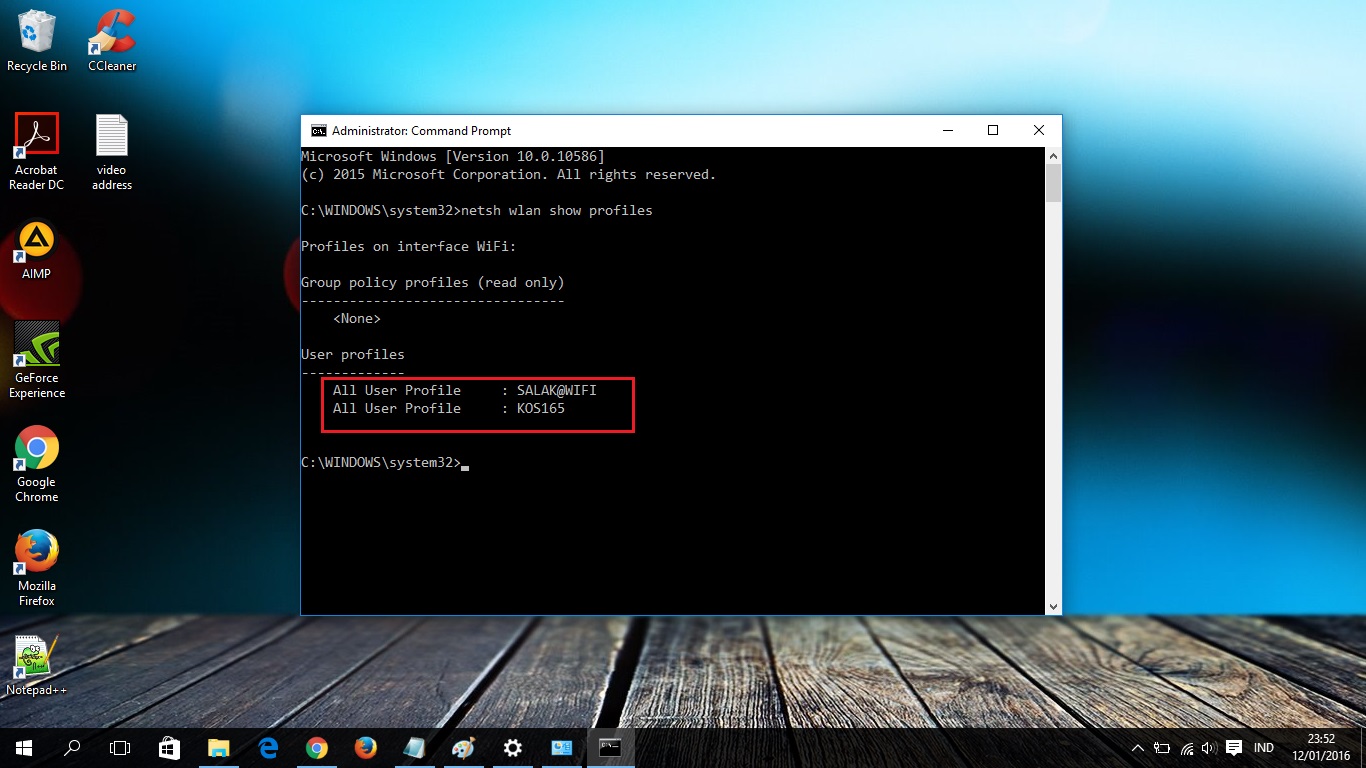Click the 'Profiles on interface WiFi:' line
Viewport: 1366px width, 768px height.
409,246
